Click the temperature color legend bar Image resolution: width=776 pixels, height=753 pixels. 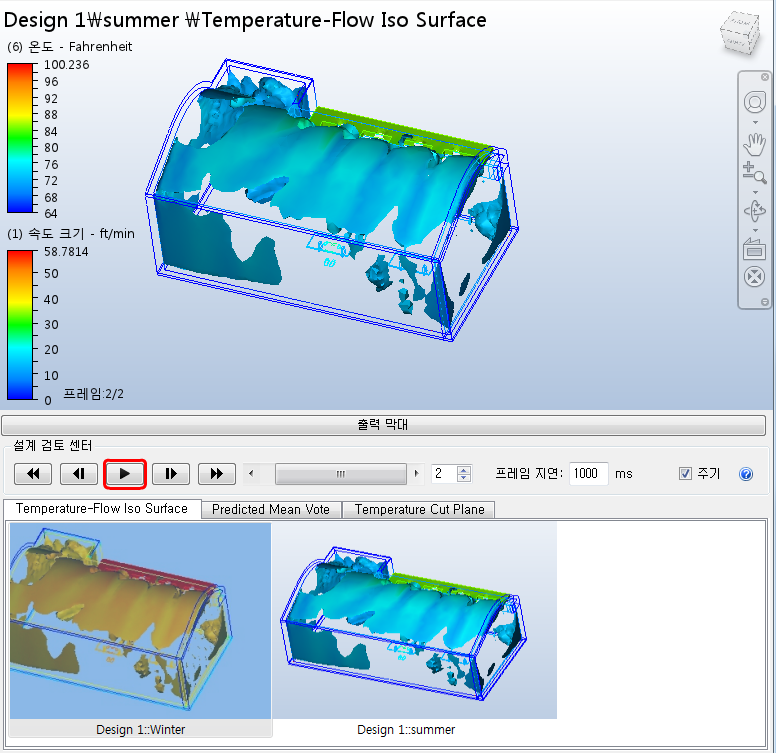(x=20, y=138)
